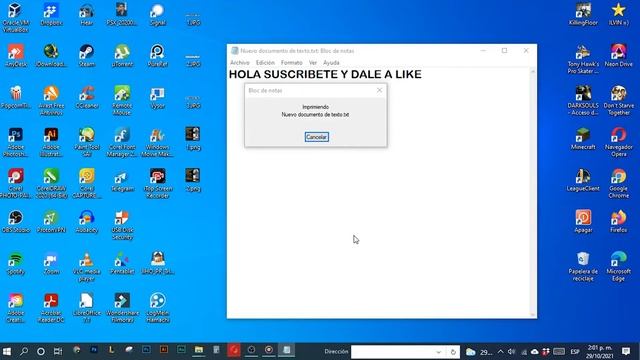Select the LeagueClient desktop shortcut

(x=583, y=181)
